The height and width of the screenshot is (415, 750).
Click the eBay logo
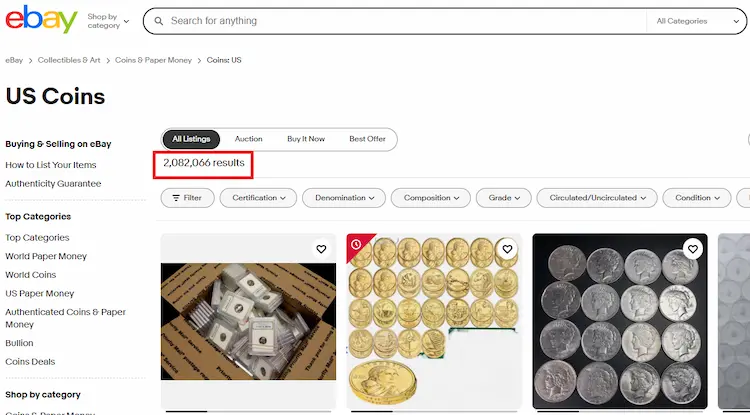point(41,20)
